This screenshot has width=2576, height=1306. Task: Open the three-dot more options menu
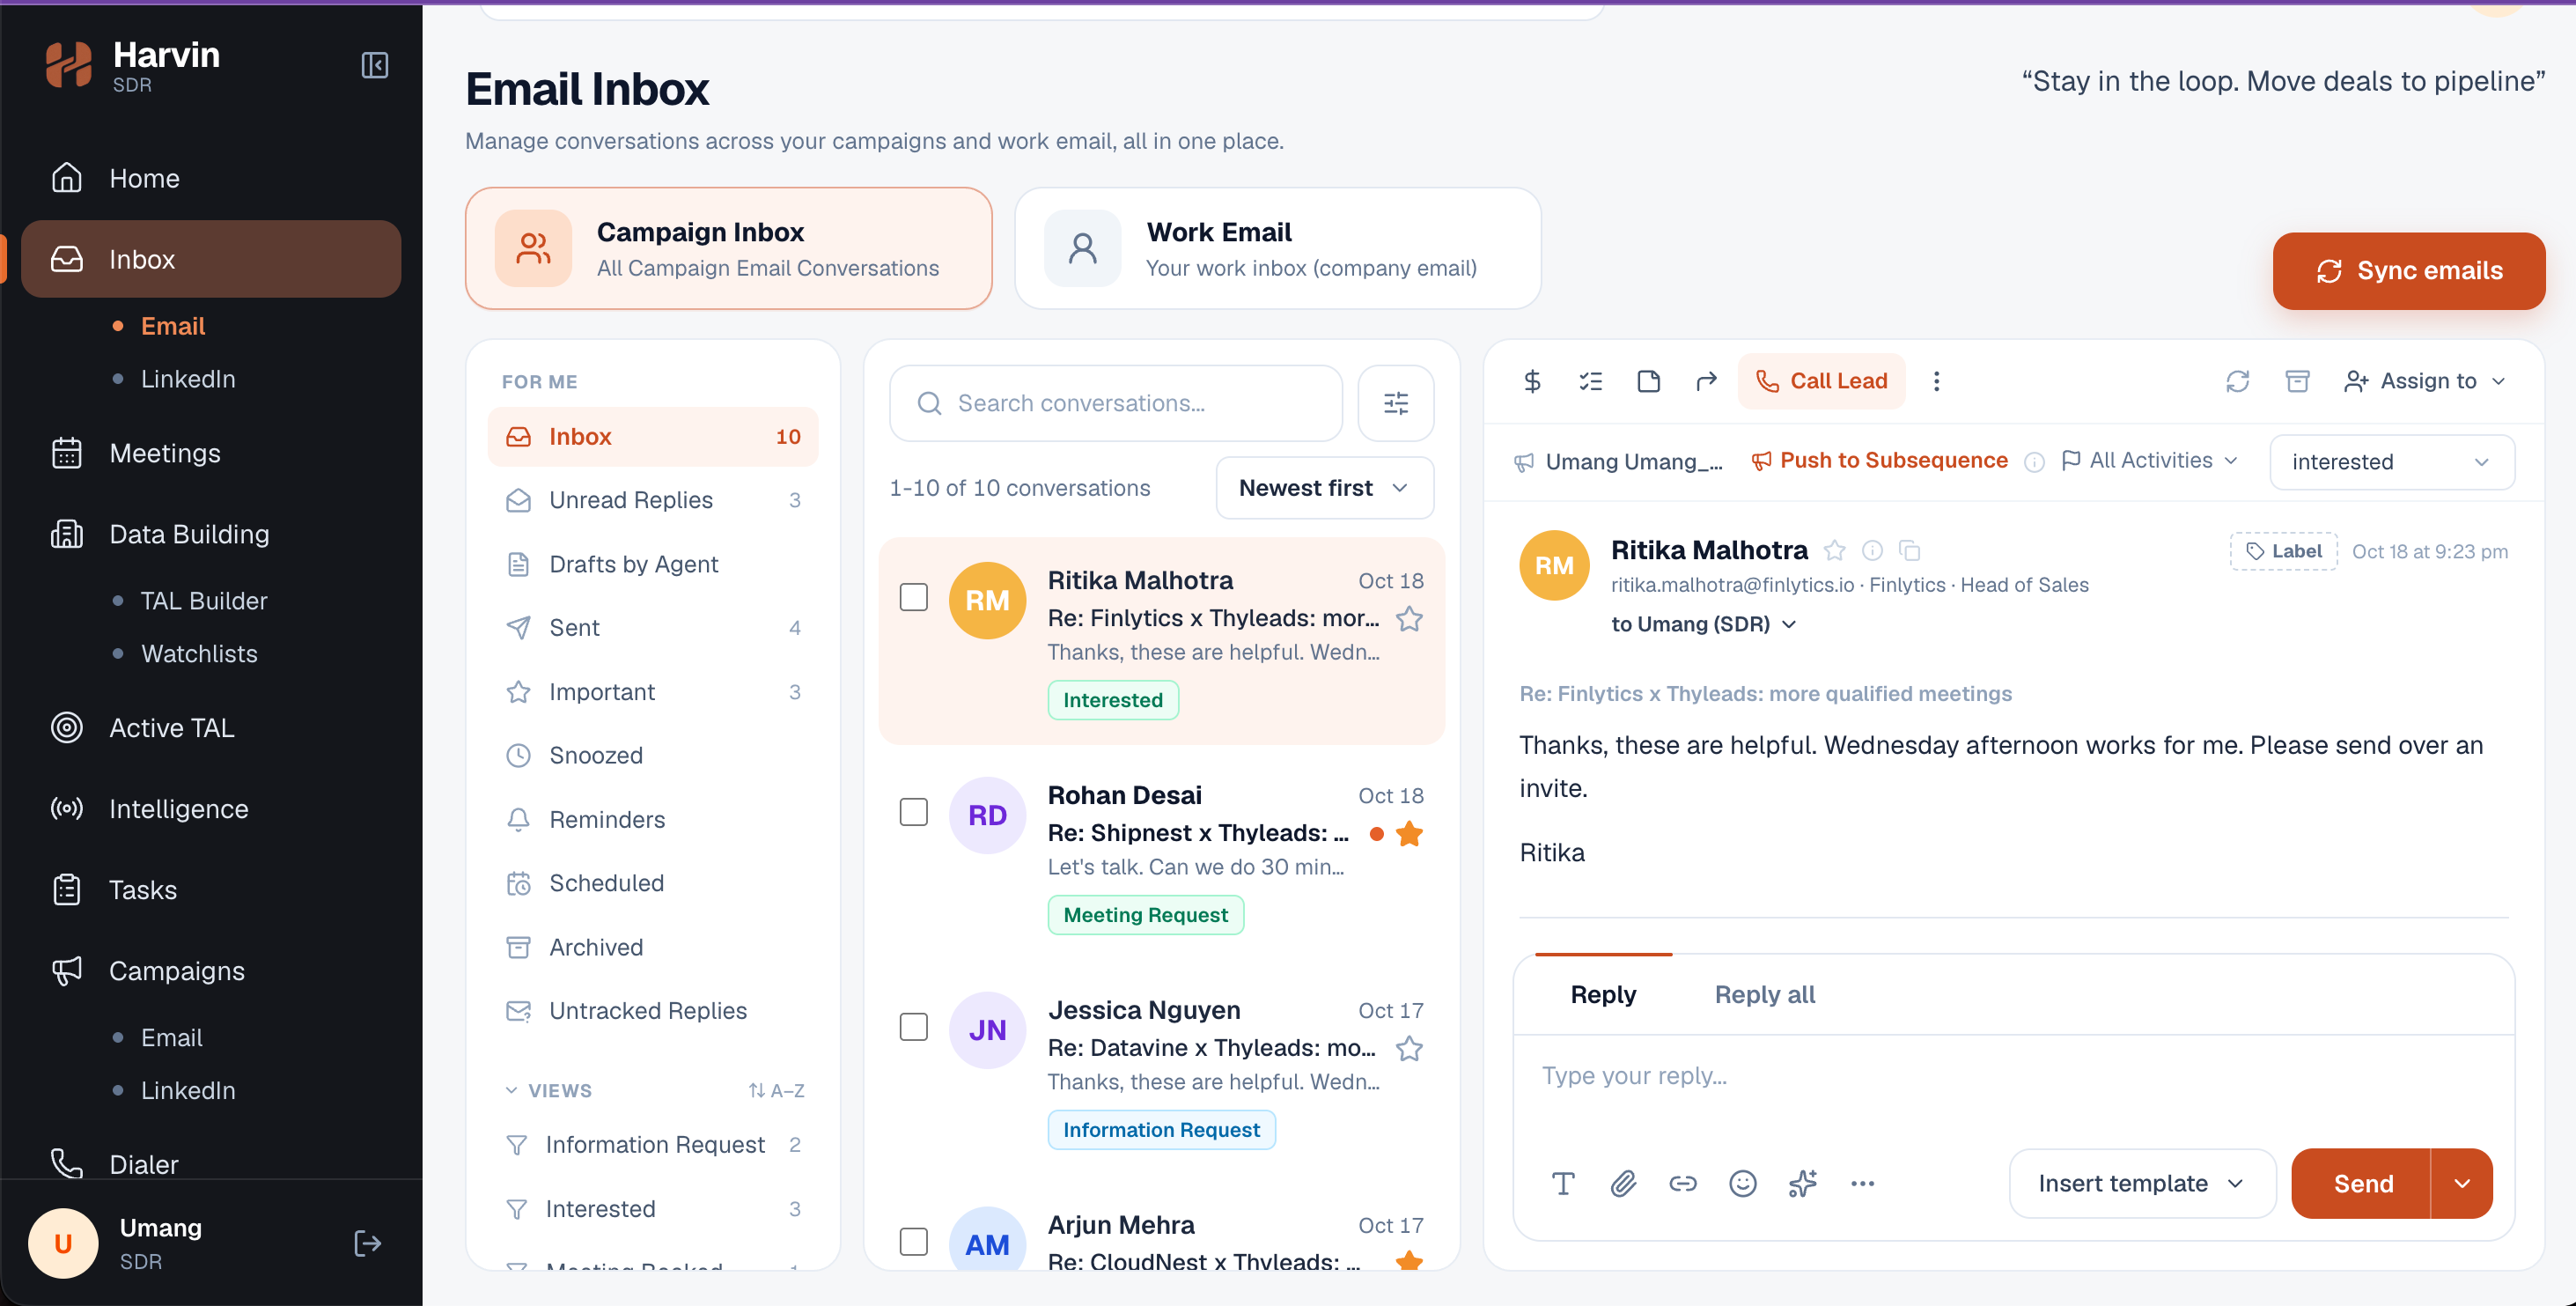tap(1936, 381)
